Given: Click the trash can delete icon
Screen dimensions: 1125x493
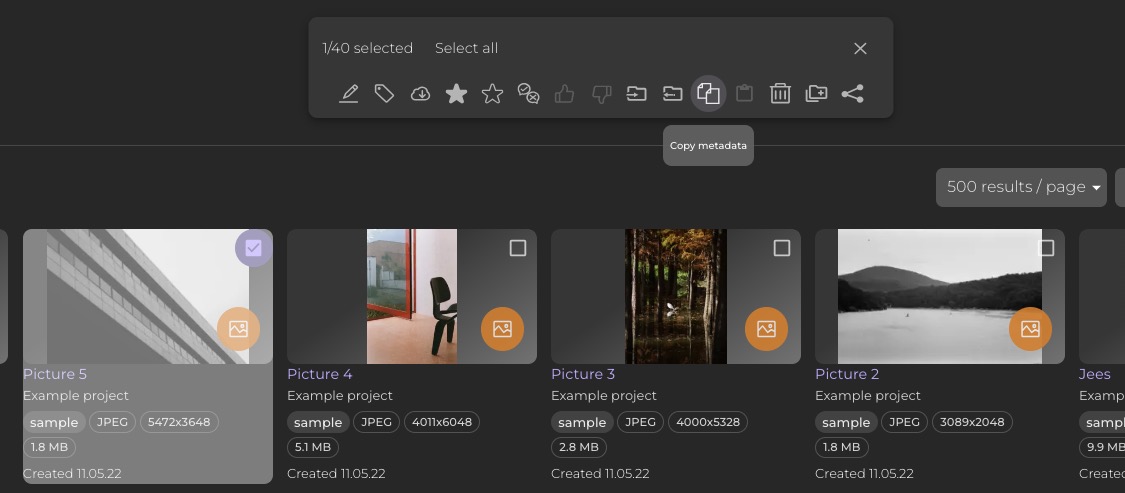Looking at the screenshot, I should coord(780,94).
